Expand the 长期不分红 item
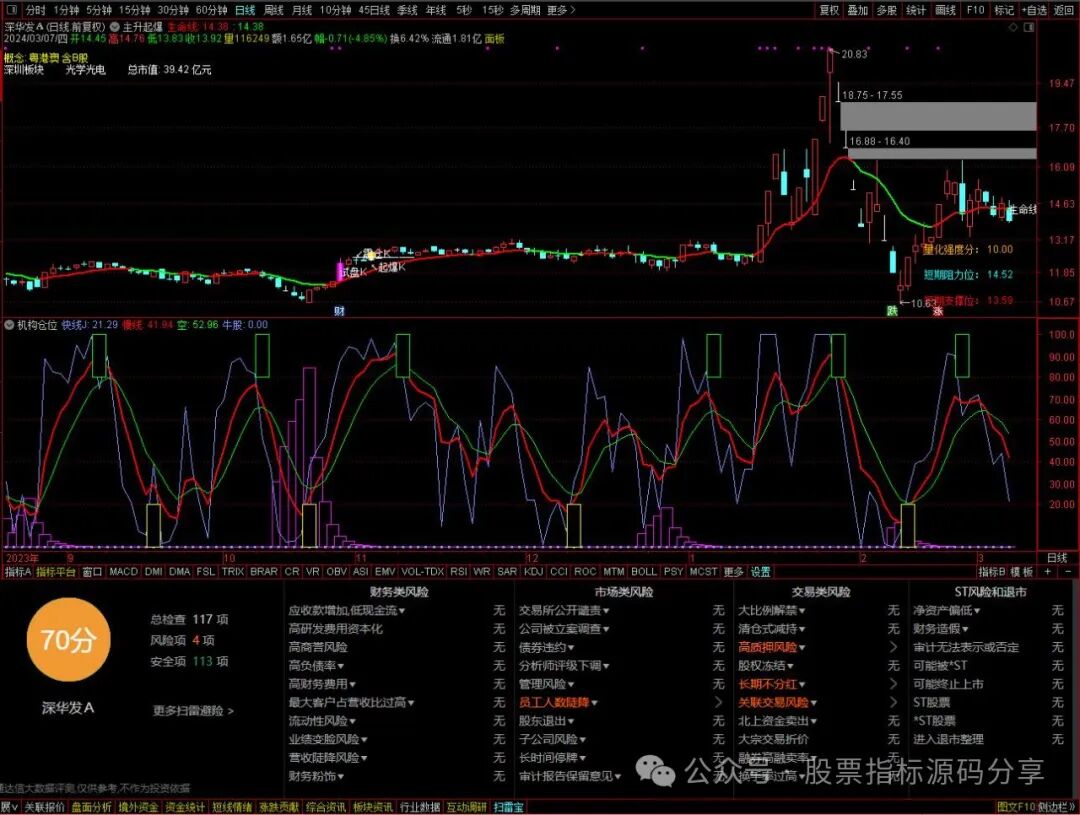This screenshot has height=815, width=1080. (x=772, y=683)
